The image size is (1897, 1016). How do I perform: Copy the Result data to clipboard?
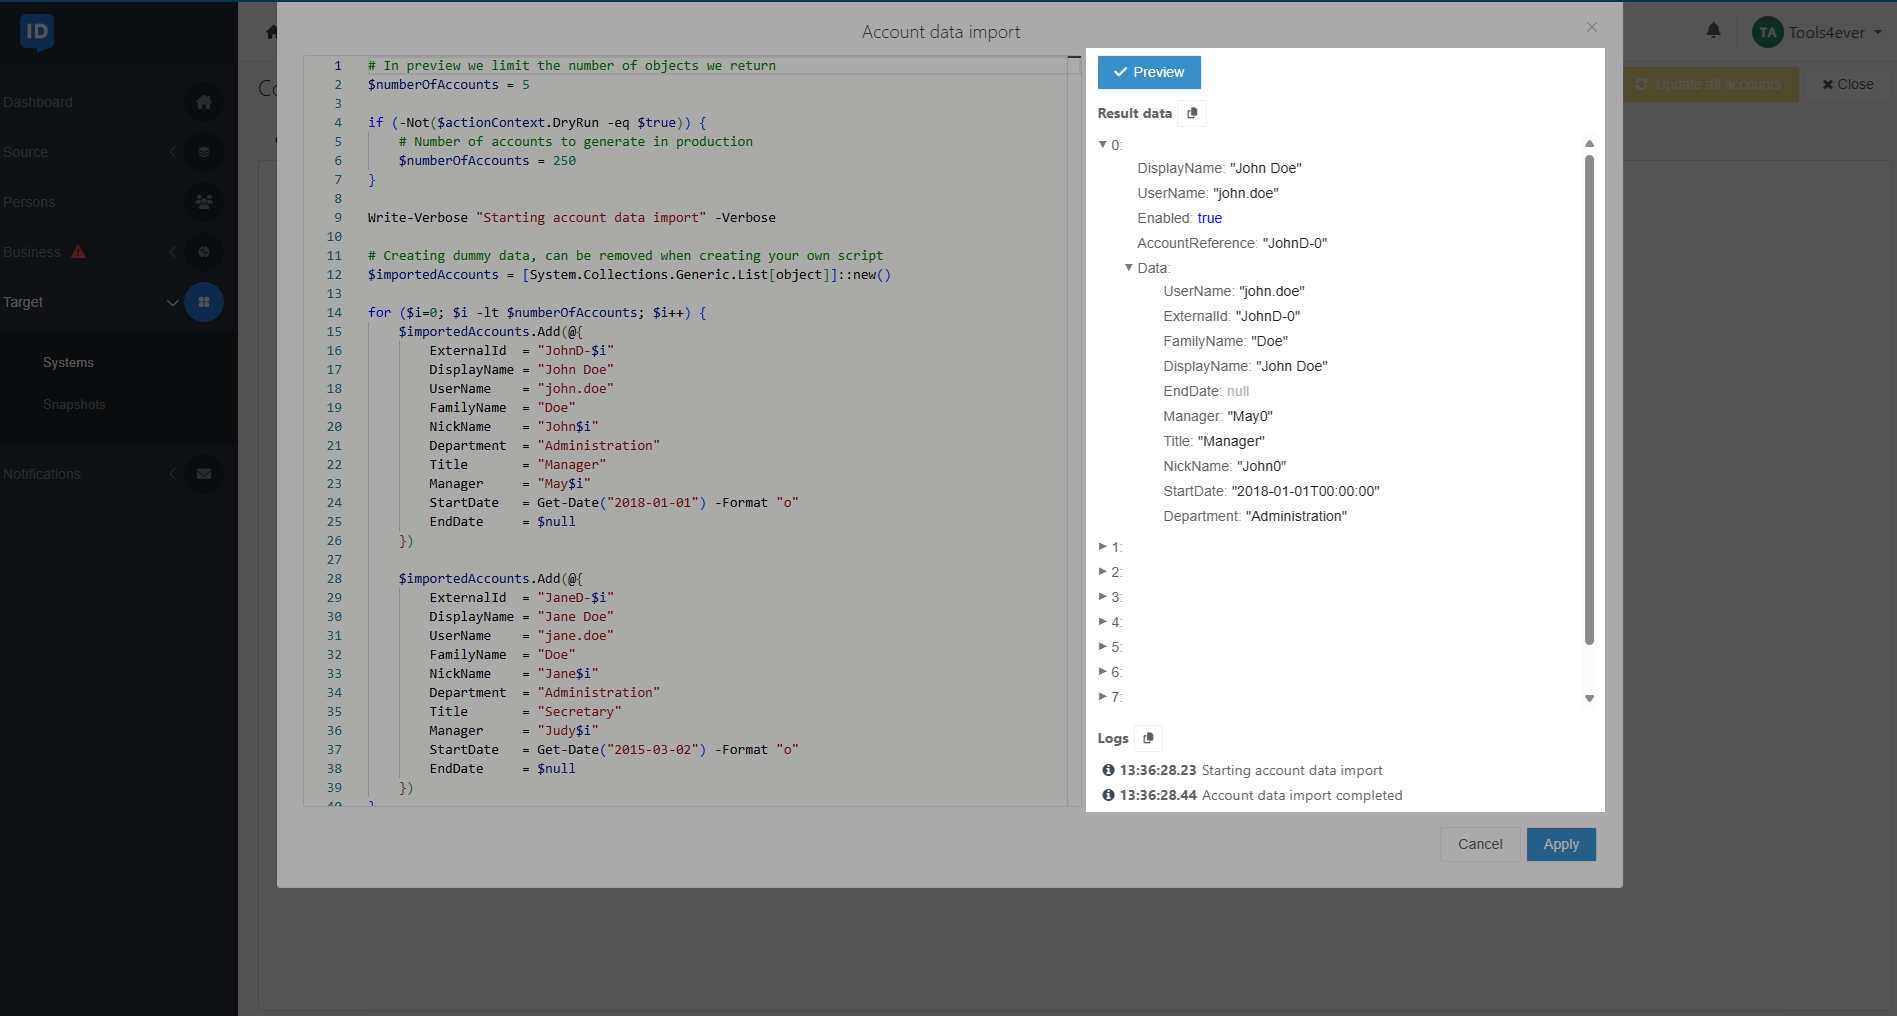point(1192,113)
